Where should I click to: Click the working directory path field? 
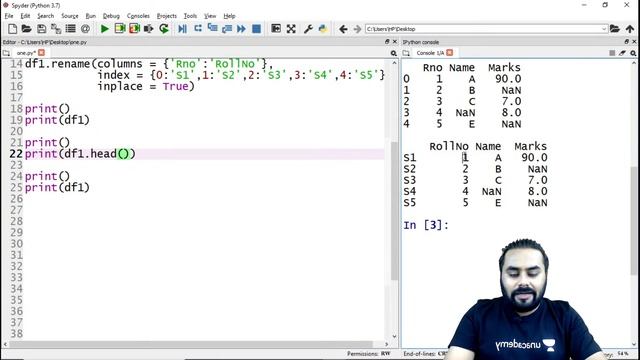(x=483, y=29)
